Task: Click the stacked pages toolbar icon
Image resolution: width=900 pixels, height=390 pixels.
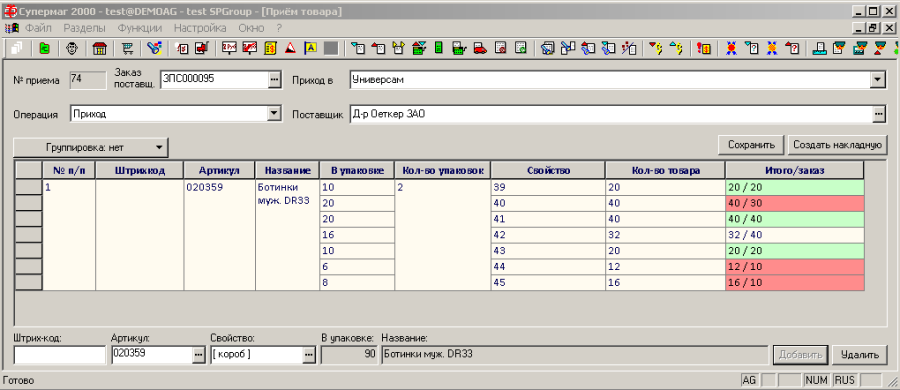Action: coord(17,49)
